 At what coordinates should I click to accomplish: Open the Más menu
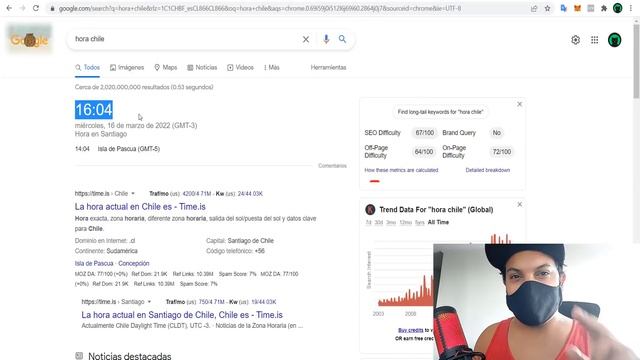click(x=271, y=68)
